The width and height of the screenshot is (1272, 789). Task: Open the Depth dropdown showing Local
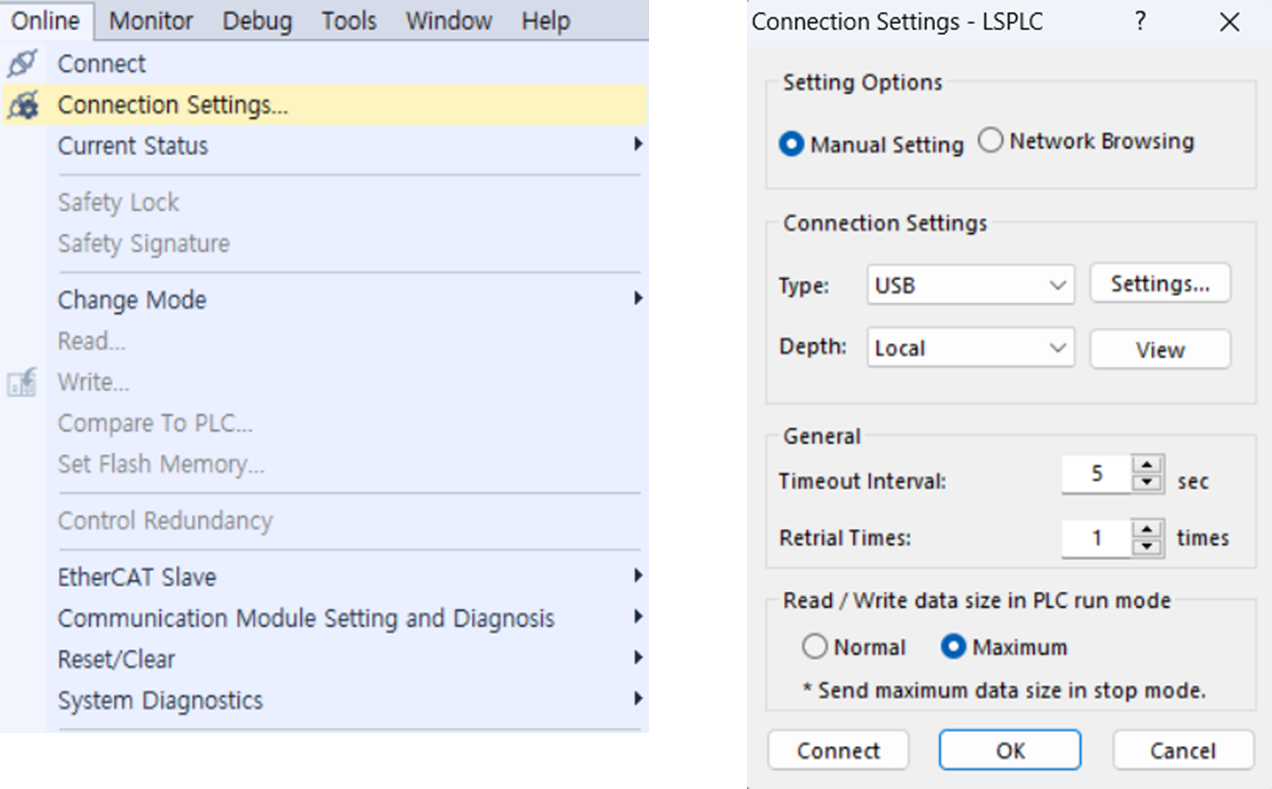[970, 347]
